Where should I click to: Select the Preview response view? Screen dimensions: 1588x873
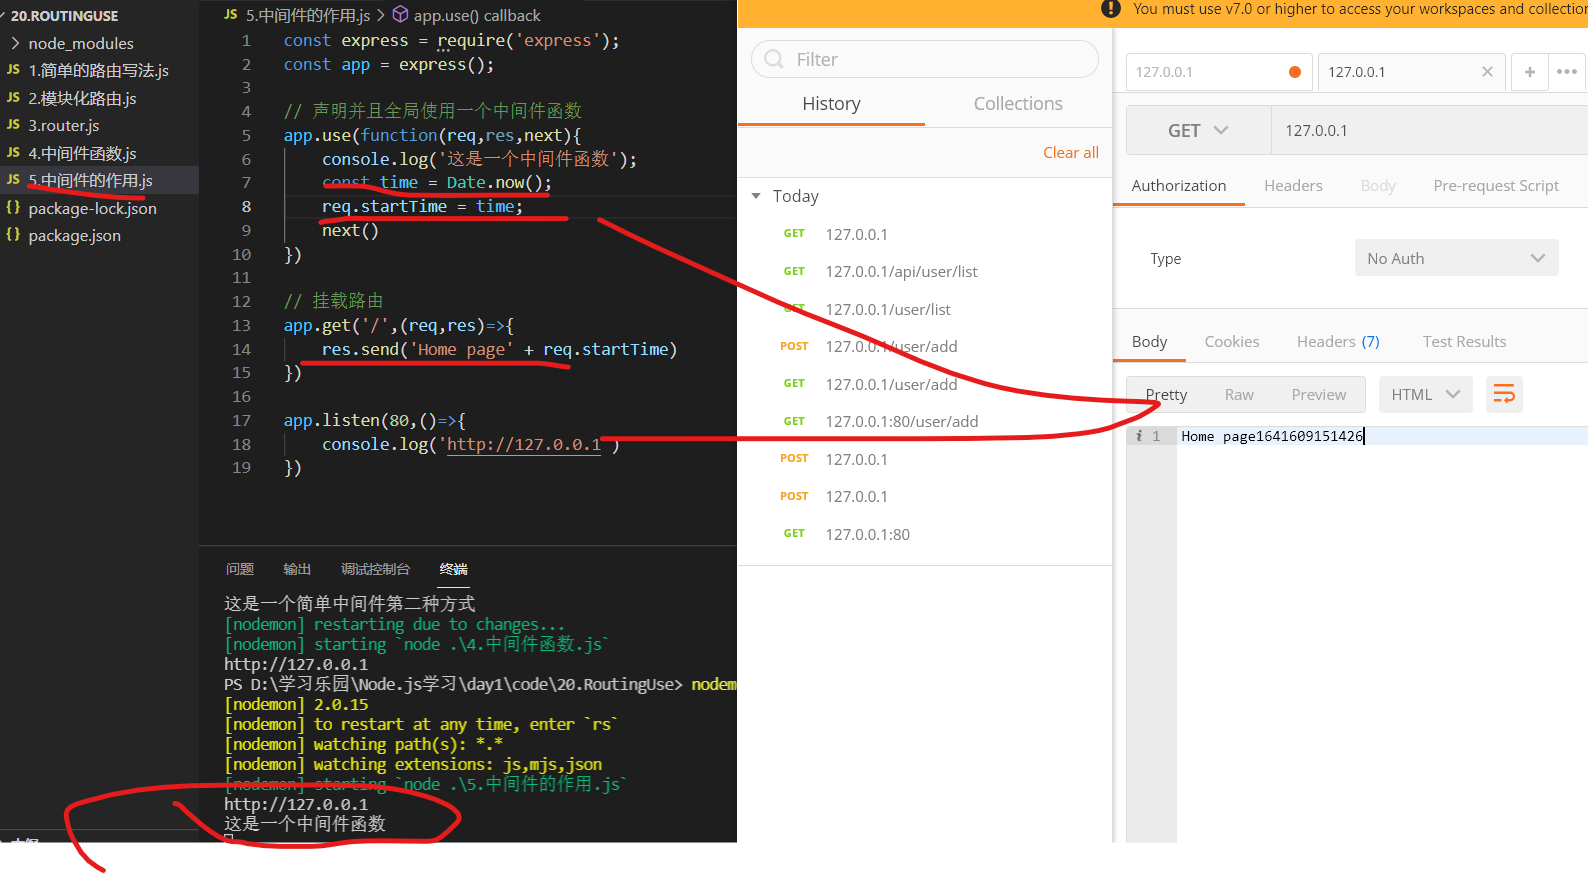click(1318, 395)
